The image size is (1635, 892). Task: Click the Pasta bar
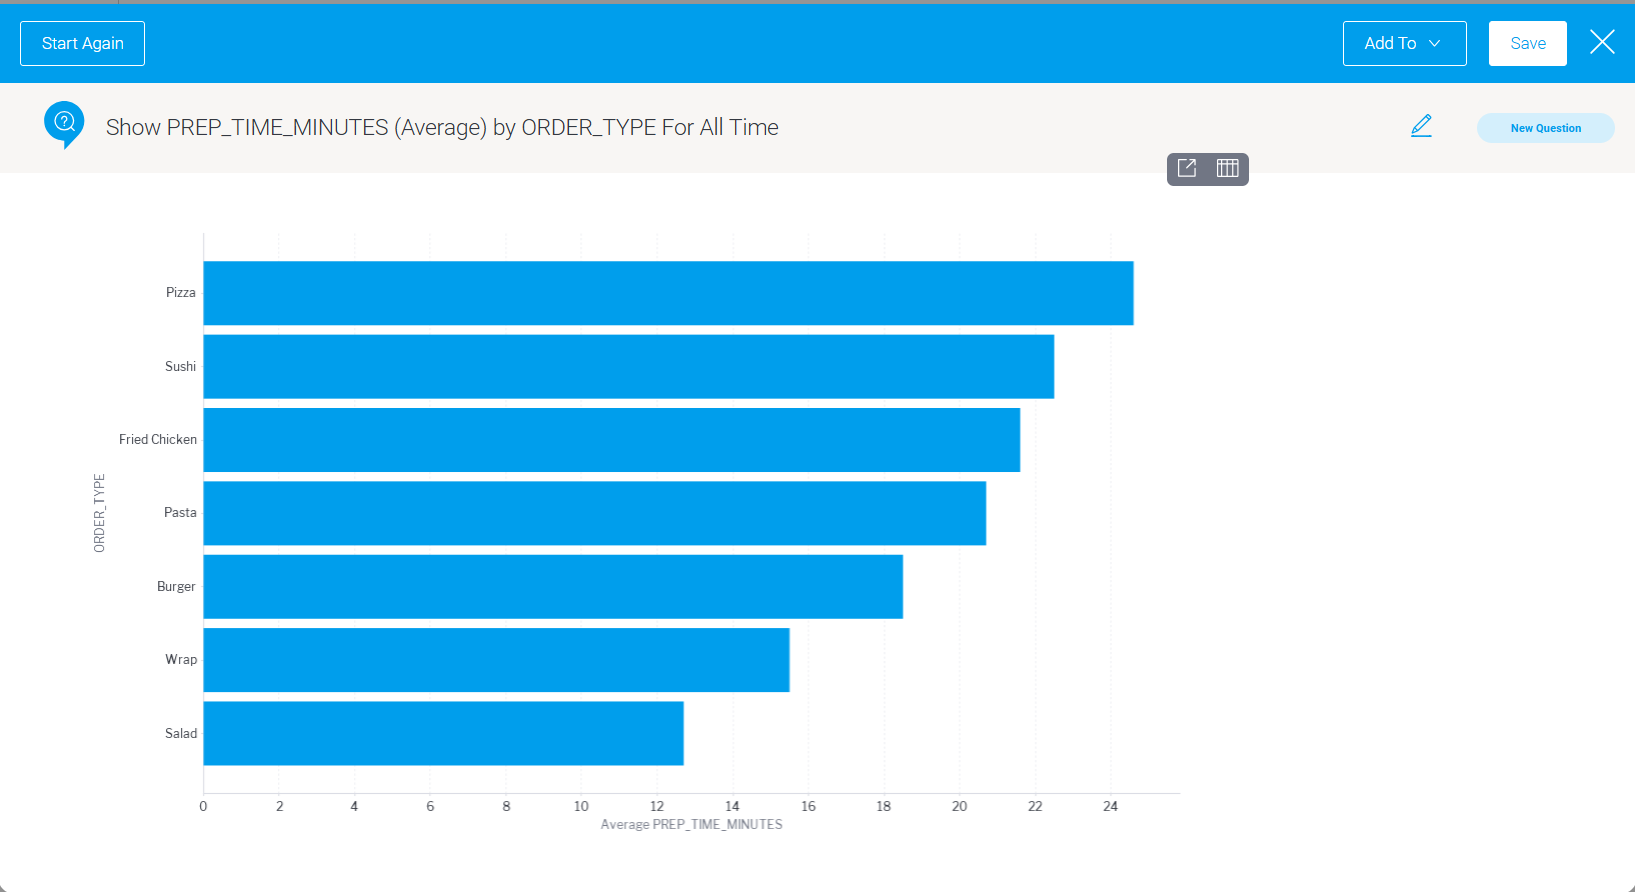[594, 513]
